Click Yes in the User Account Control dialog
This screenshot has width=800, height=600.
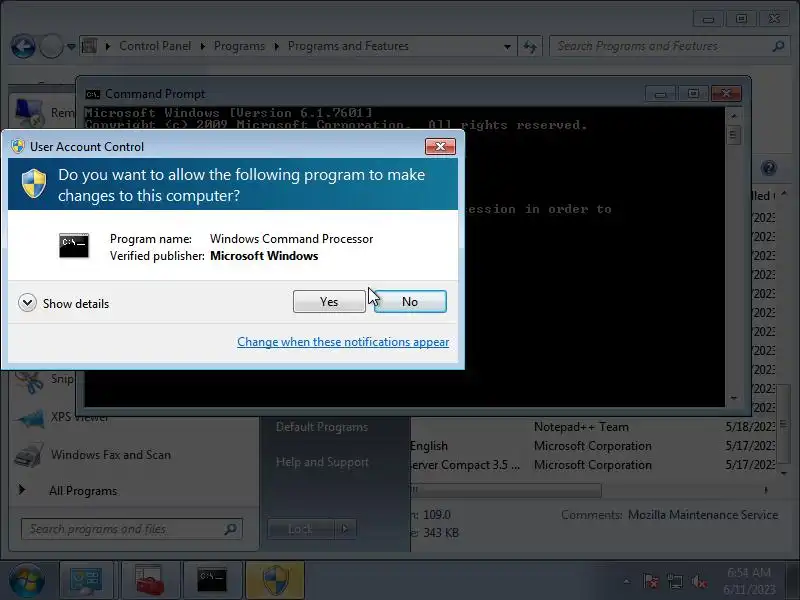click(329, 302)
